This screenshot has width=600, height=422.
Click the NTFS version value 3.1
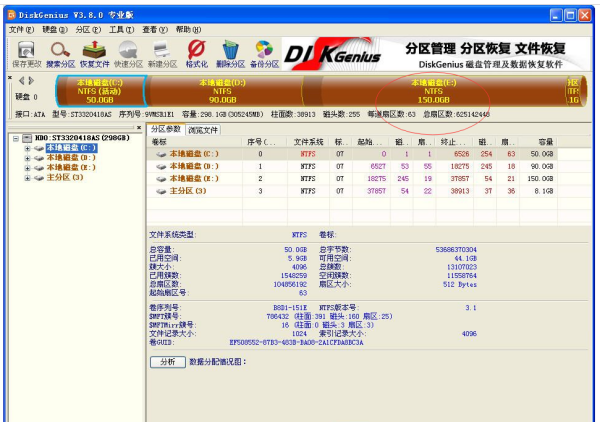471,308
